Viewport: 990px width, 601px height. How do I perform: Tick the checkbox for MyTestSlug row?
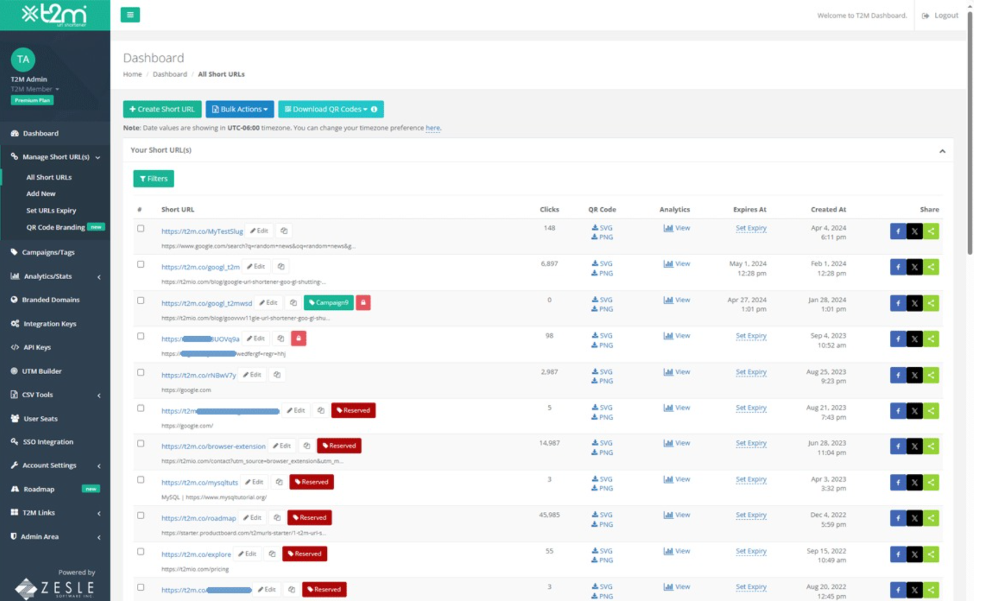pyautogui.click(x=140, y=228)
